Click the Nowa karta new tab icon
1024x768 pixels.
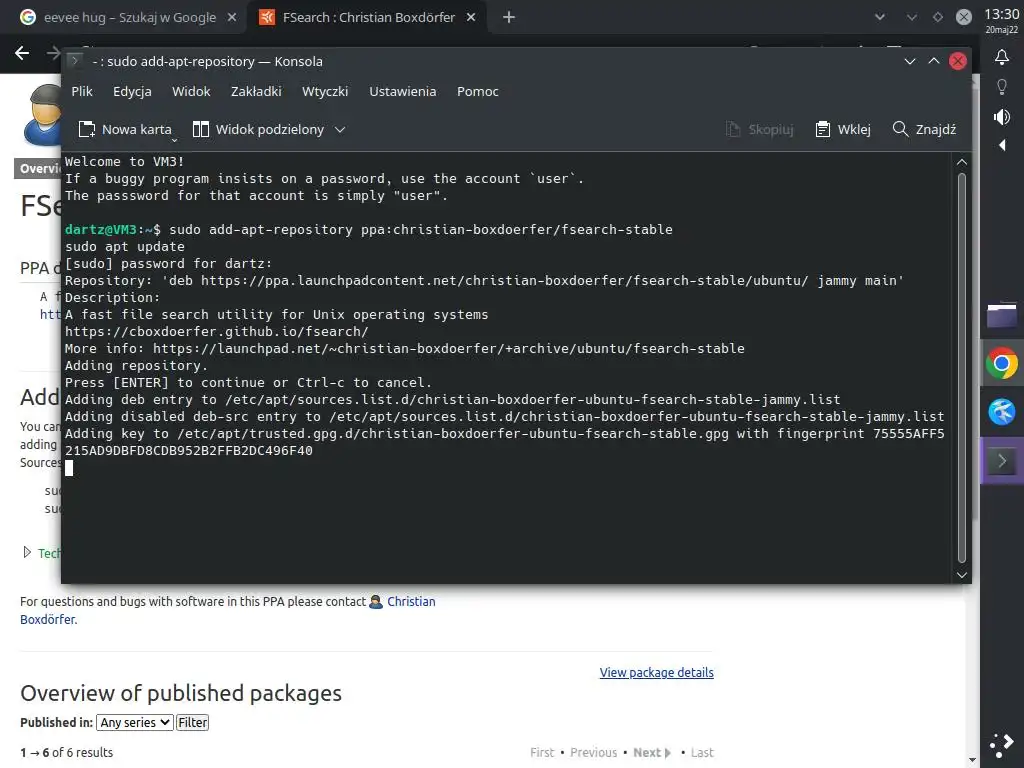(87, 129)
